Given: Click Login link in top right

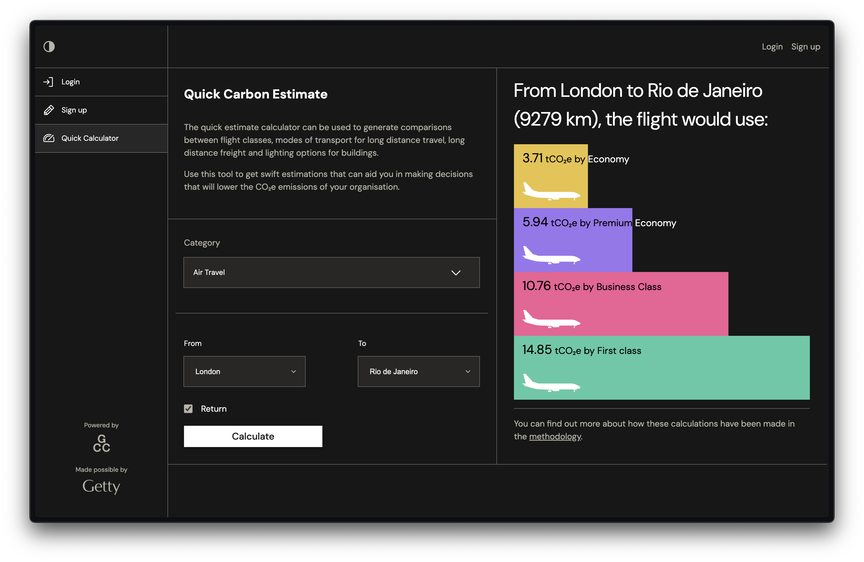Looking at the screenshot, I should coord(772,47).
